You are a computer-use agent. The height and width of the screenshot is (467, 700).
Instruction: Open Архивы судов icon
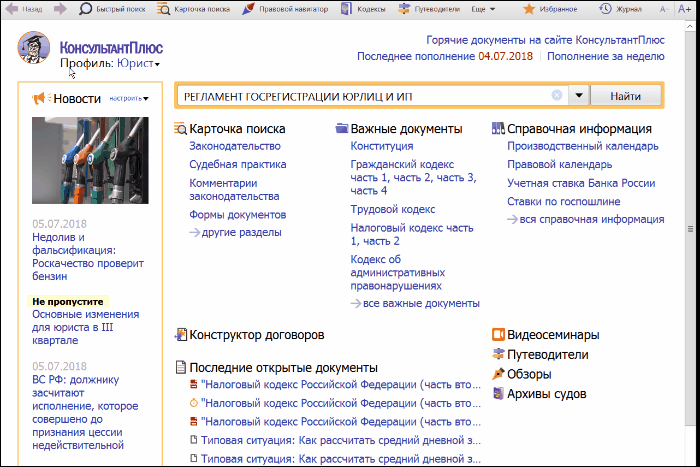(x=498, y=393)
